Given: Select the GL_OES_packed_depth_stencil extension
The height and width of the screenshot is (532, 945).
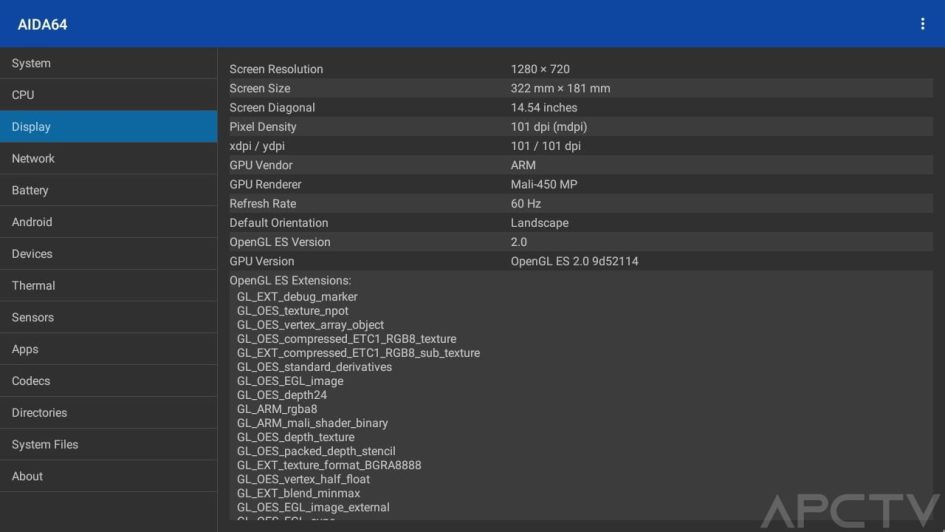Looking at the screenshot, I should (316, 451).
